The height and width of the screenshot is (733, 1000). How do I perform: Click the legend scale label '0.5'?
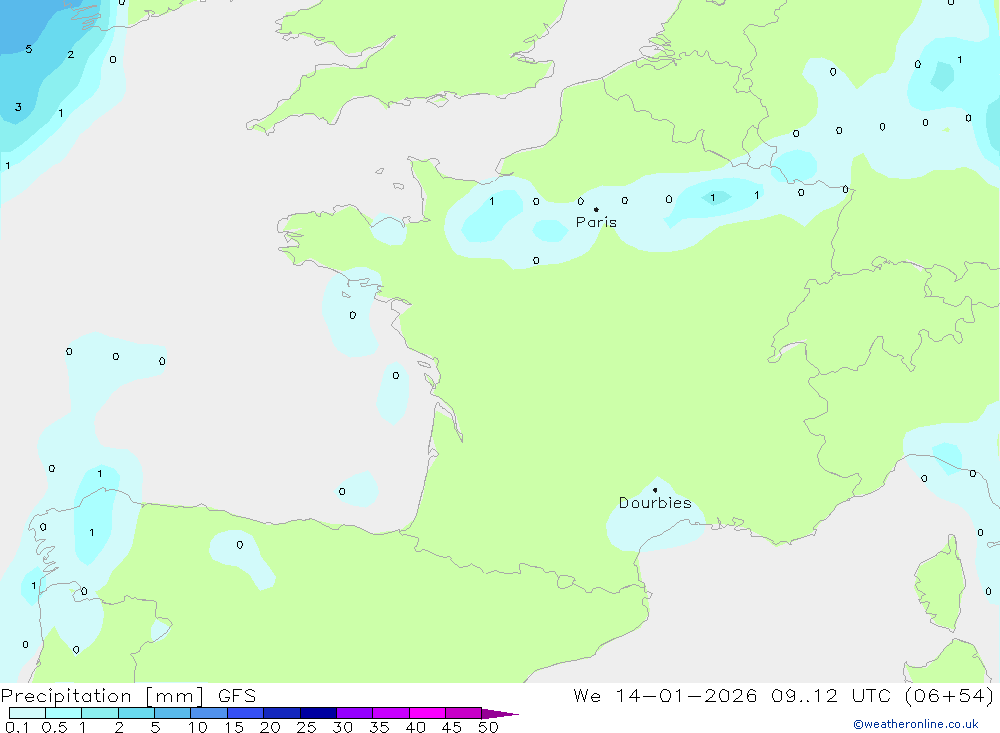point(54,727)
